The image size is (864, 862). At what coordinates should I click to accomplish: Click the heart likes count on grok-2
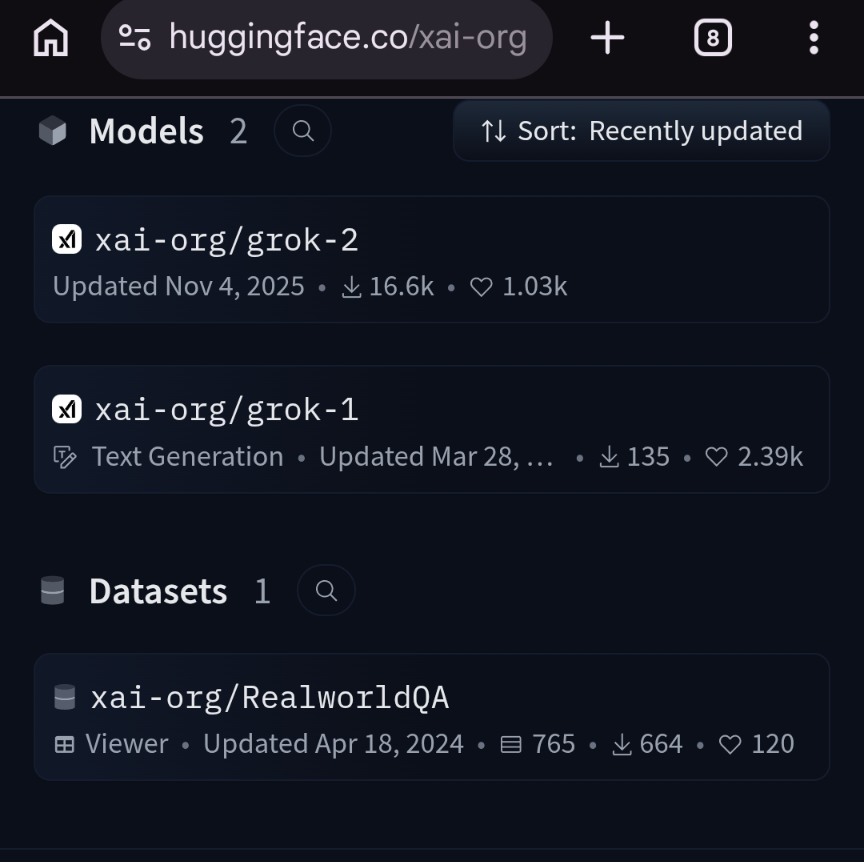(518, 287)
